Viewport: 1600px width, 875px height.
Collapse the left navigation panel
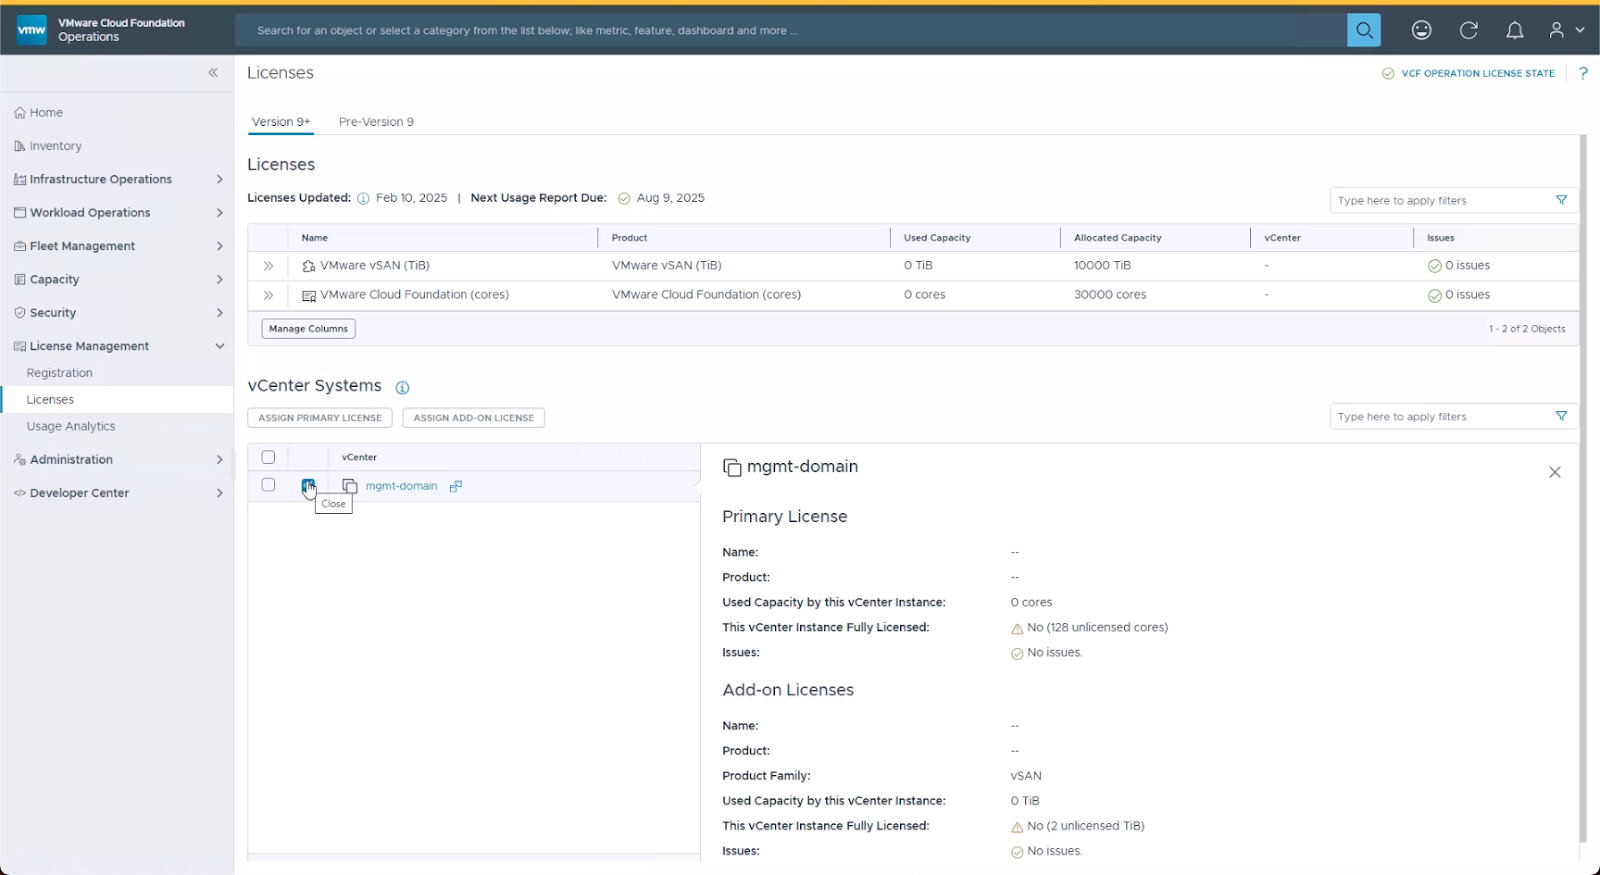pos(213,72)
